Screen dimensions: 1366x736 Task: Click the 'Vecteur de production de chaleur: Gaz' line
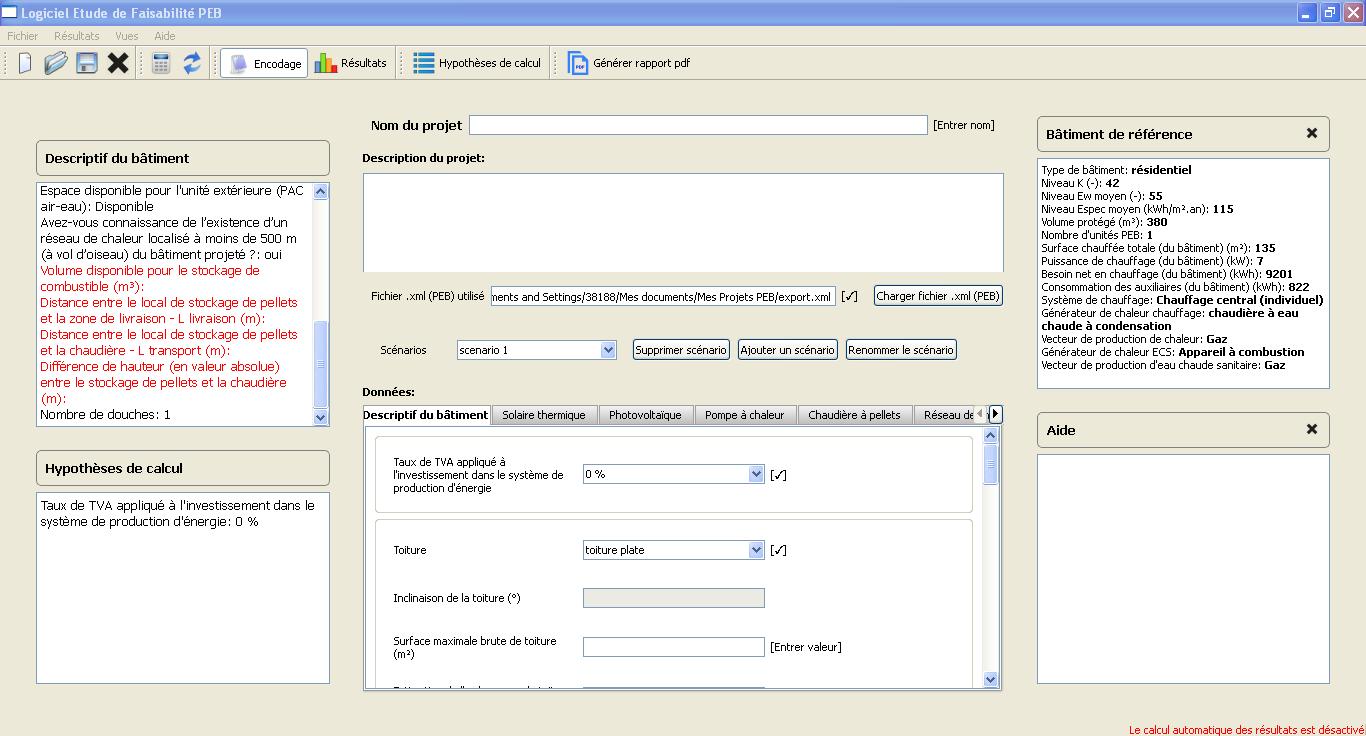(x=1134, y=339)
